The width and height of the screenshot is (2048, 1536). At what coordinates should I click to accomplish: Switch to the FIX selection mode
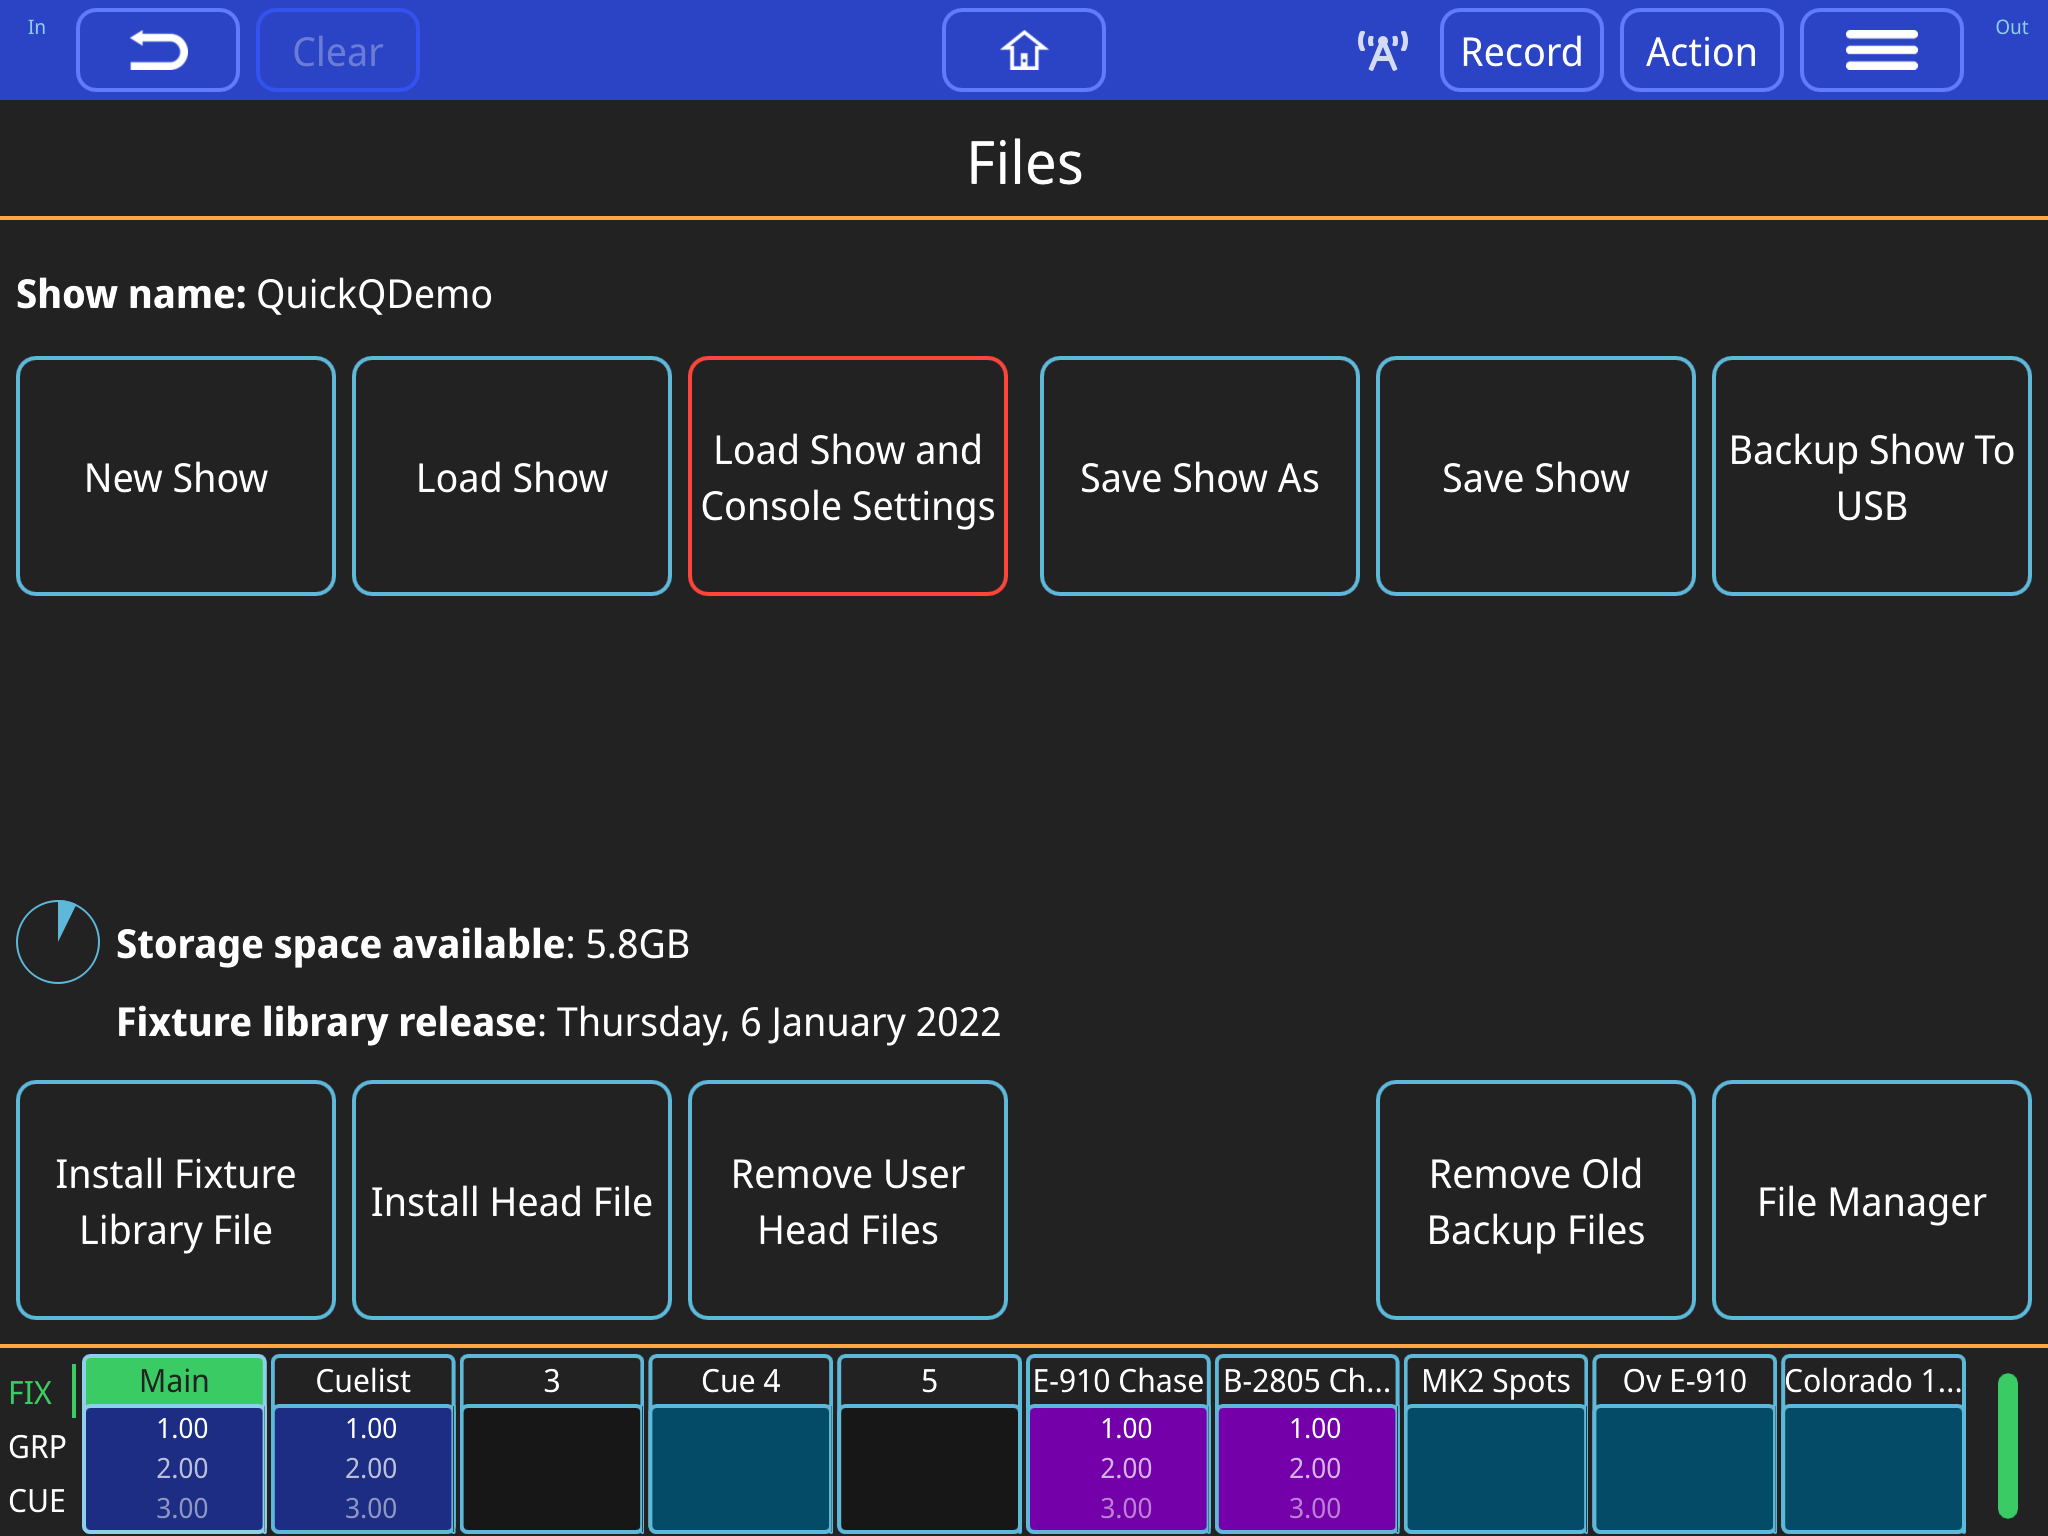[31, 1391]
